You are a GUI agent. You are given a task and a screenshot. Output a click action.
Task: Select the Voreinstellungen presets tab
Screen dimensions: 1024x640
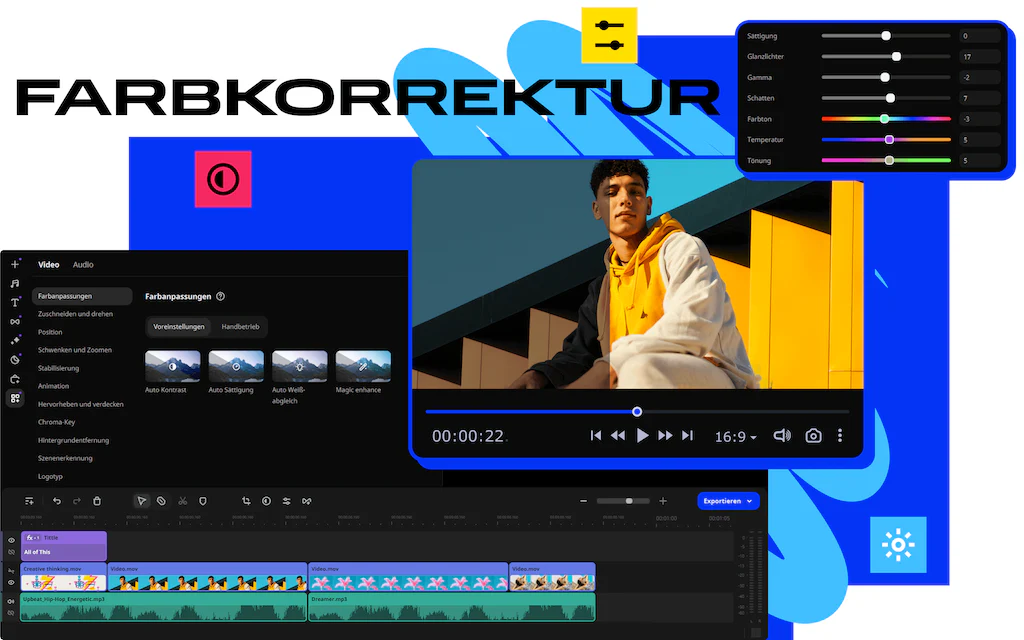pos(179,327)
